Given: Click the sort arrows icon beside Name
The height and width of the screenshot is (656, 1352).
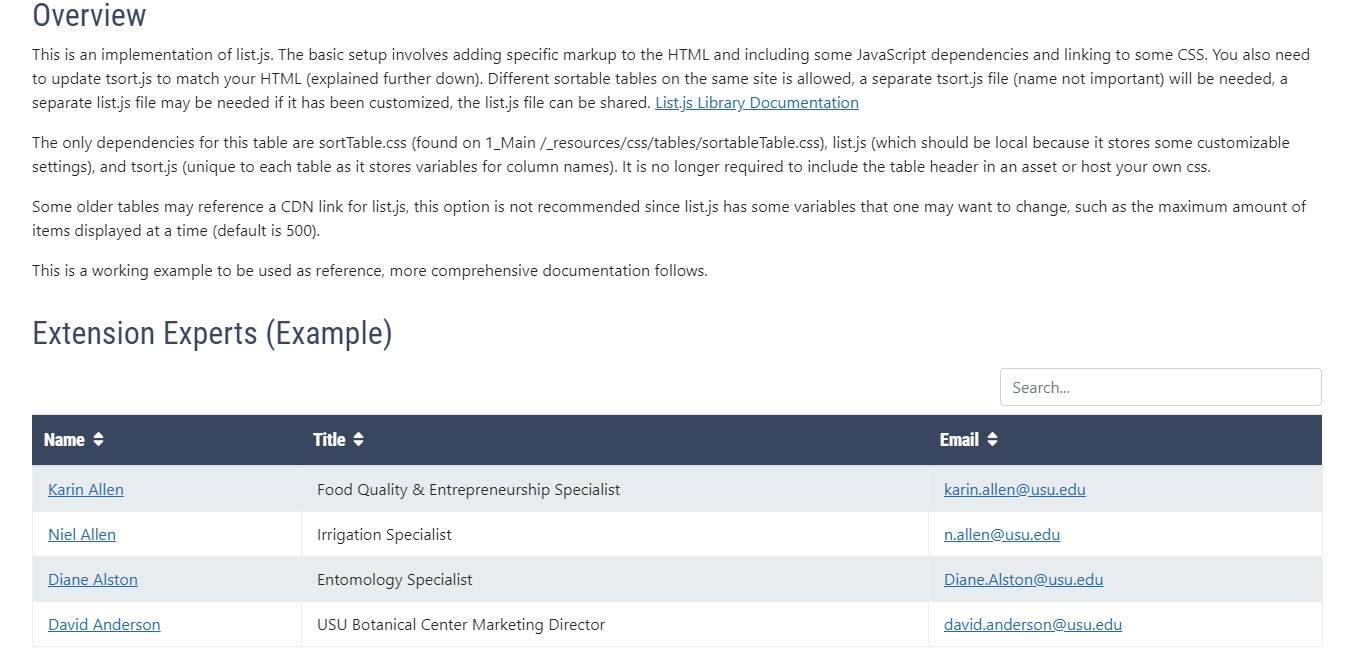Looking at the screenshot, I should (x=98, y=440).
